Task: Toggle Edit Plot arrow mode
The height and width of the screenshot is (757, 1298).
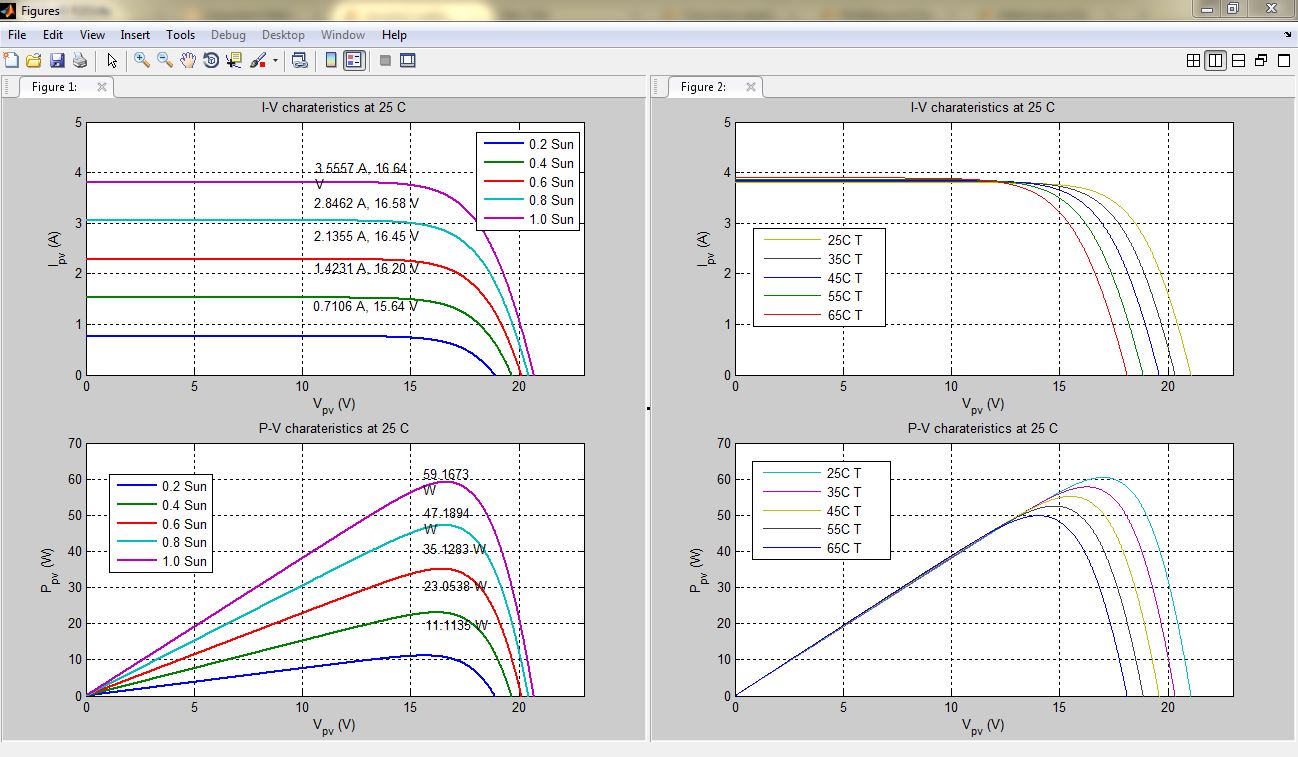Action: pos(112,60)
